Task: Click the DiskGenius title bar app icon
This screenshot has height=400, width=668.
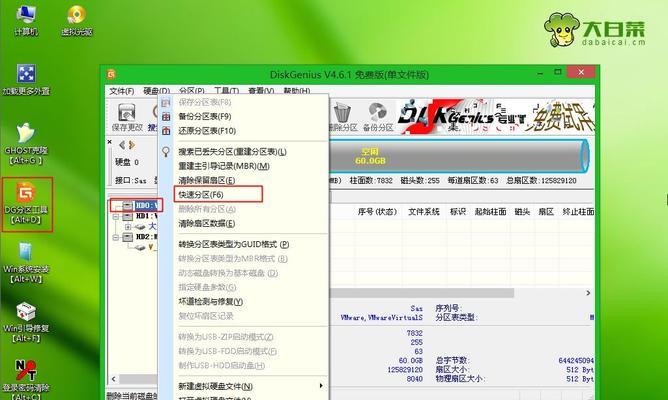Action: 112,75
